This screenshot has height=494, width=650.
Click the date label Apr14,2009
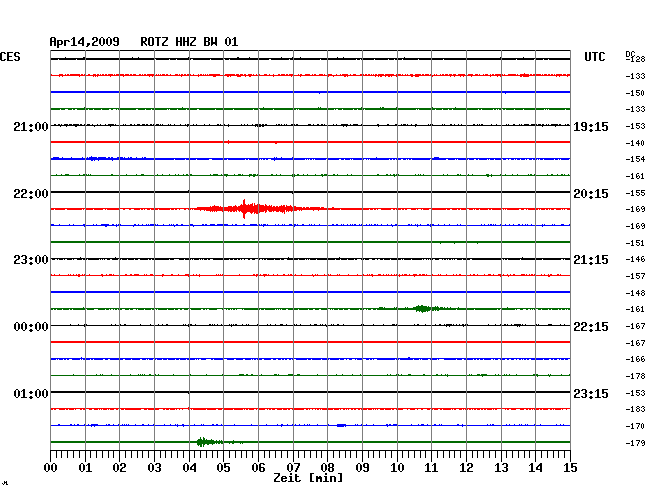click(x=85, y=42)
